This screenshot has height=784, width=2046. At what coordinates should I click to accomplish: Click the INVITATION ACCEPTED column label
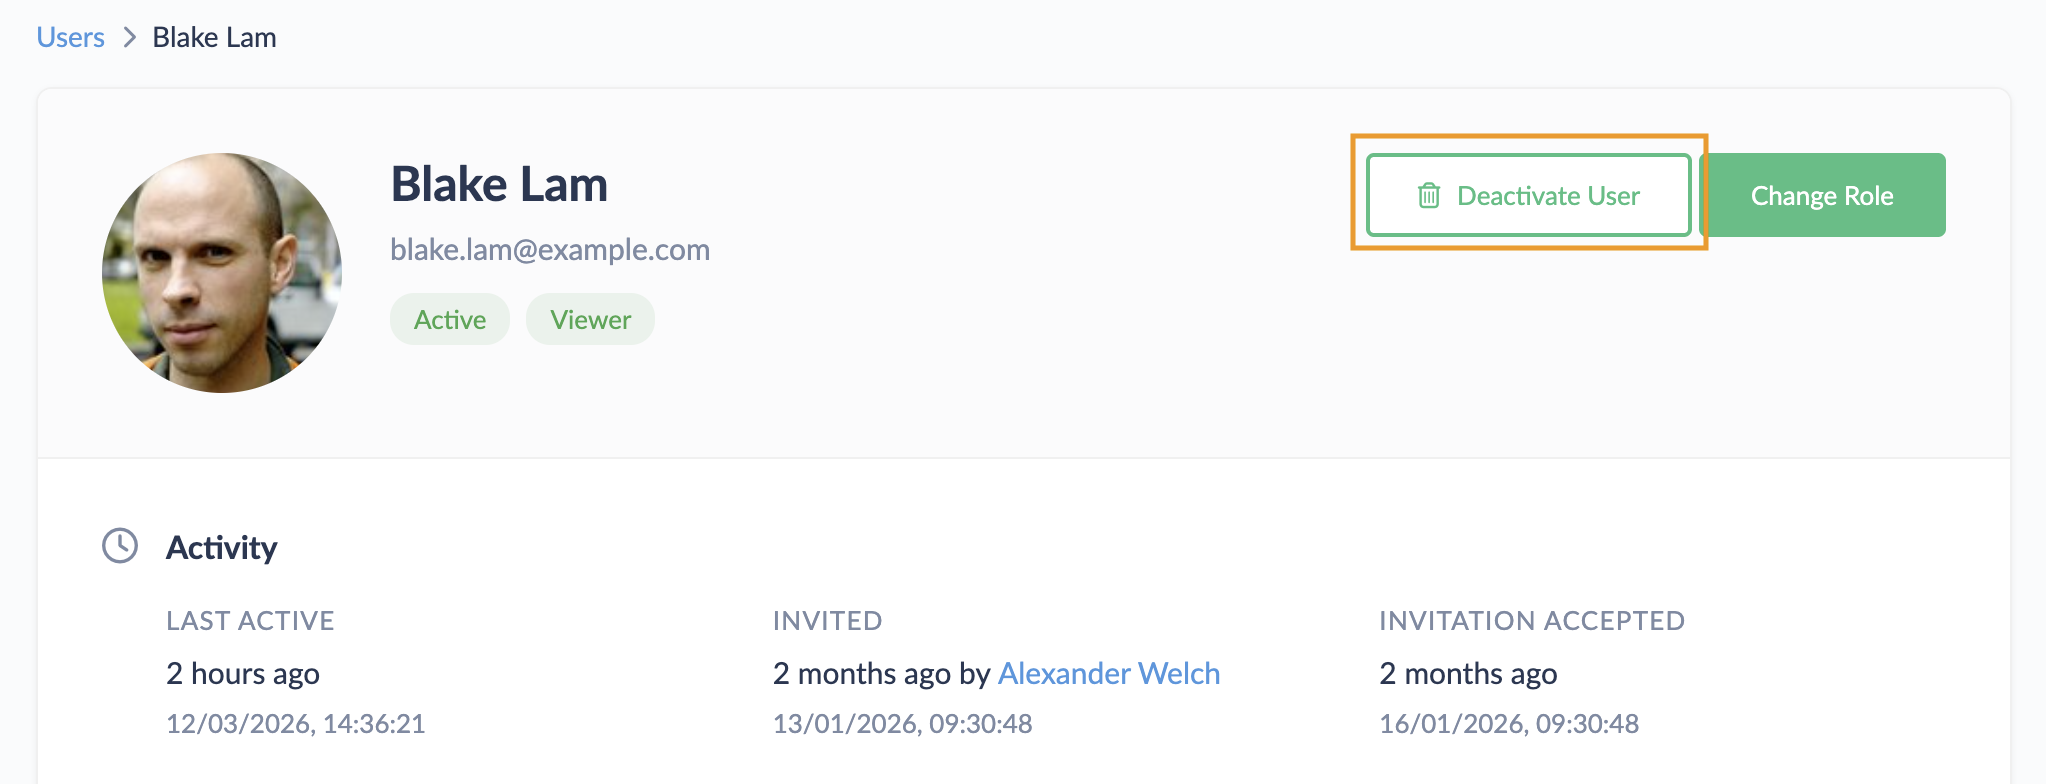click(1531, 621)
